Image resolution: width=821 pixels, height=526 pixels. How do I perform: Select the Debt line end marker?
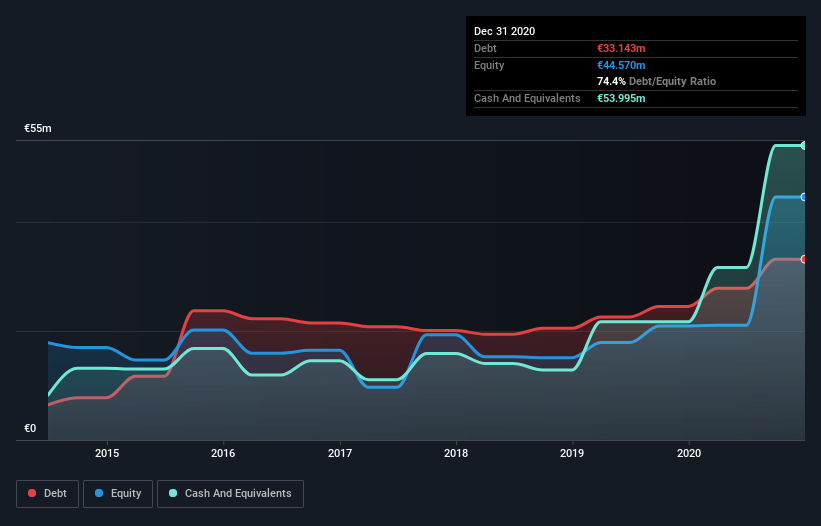click(804, 259)
